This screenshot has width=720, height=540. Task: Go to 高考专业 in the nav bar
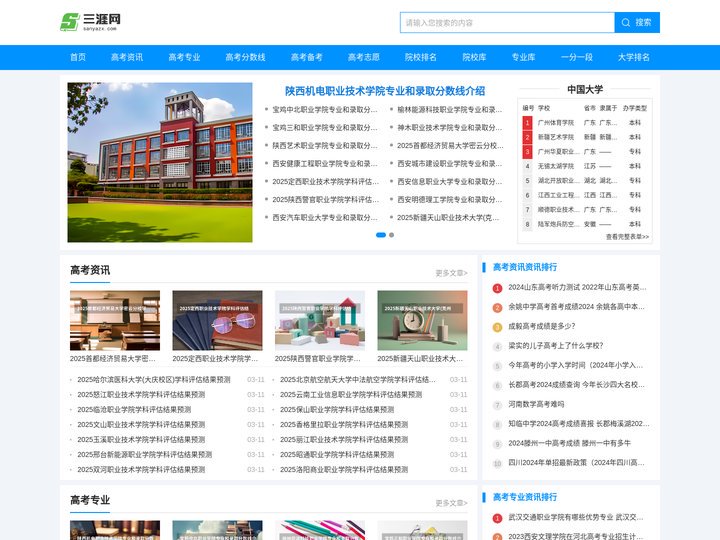184,57
